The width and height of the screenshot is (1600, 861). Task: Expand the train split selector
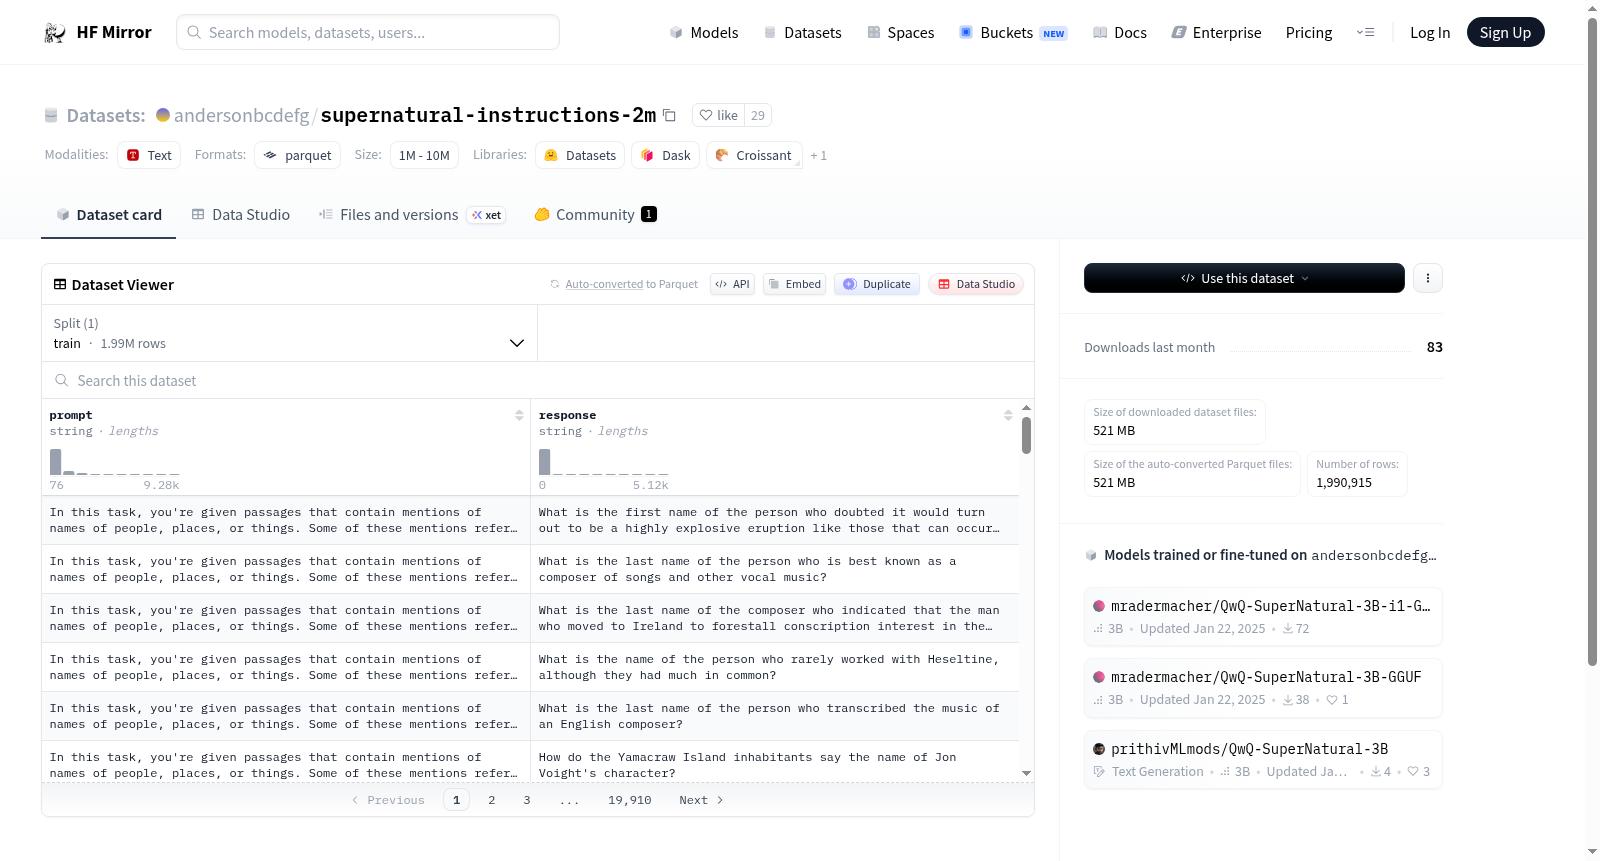(289, 333)
